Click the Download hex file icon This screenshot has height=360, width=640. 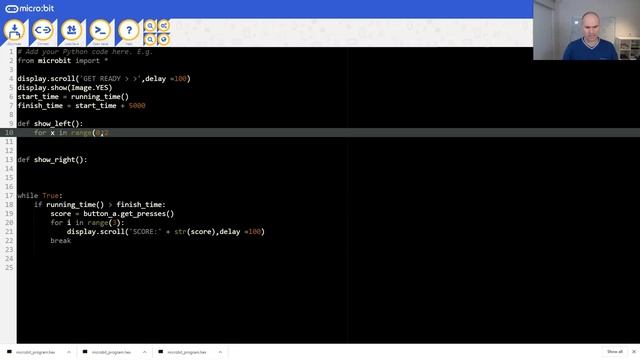15,31
